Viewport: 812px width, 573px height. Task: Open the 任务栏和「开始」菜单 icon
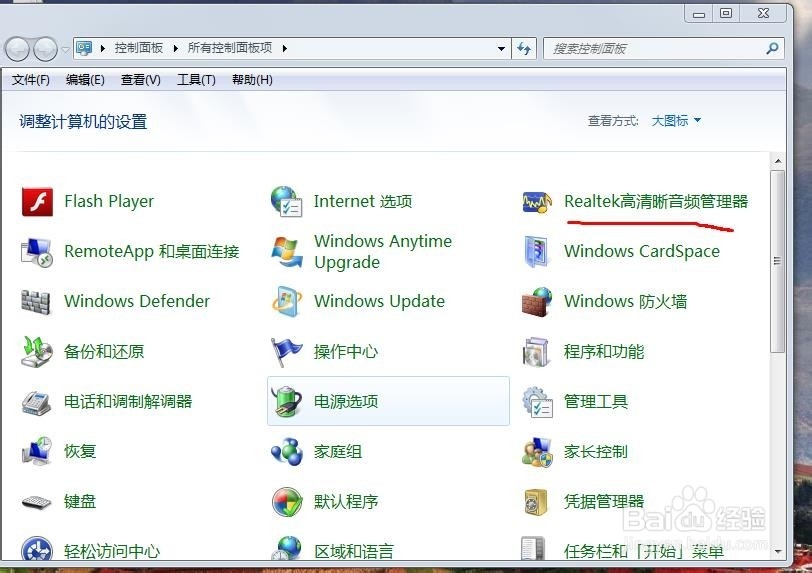533,549
